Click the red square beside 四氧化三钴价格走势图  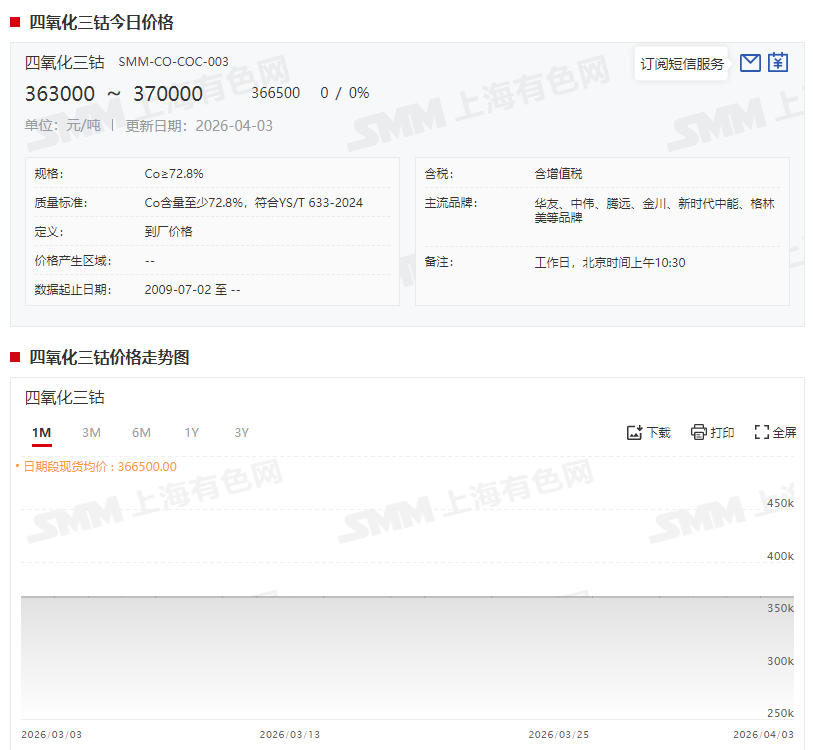click(x=15, y=357)
